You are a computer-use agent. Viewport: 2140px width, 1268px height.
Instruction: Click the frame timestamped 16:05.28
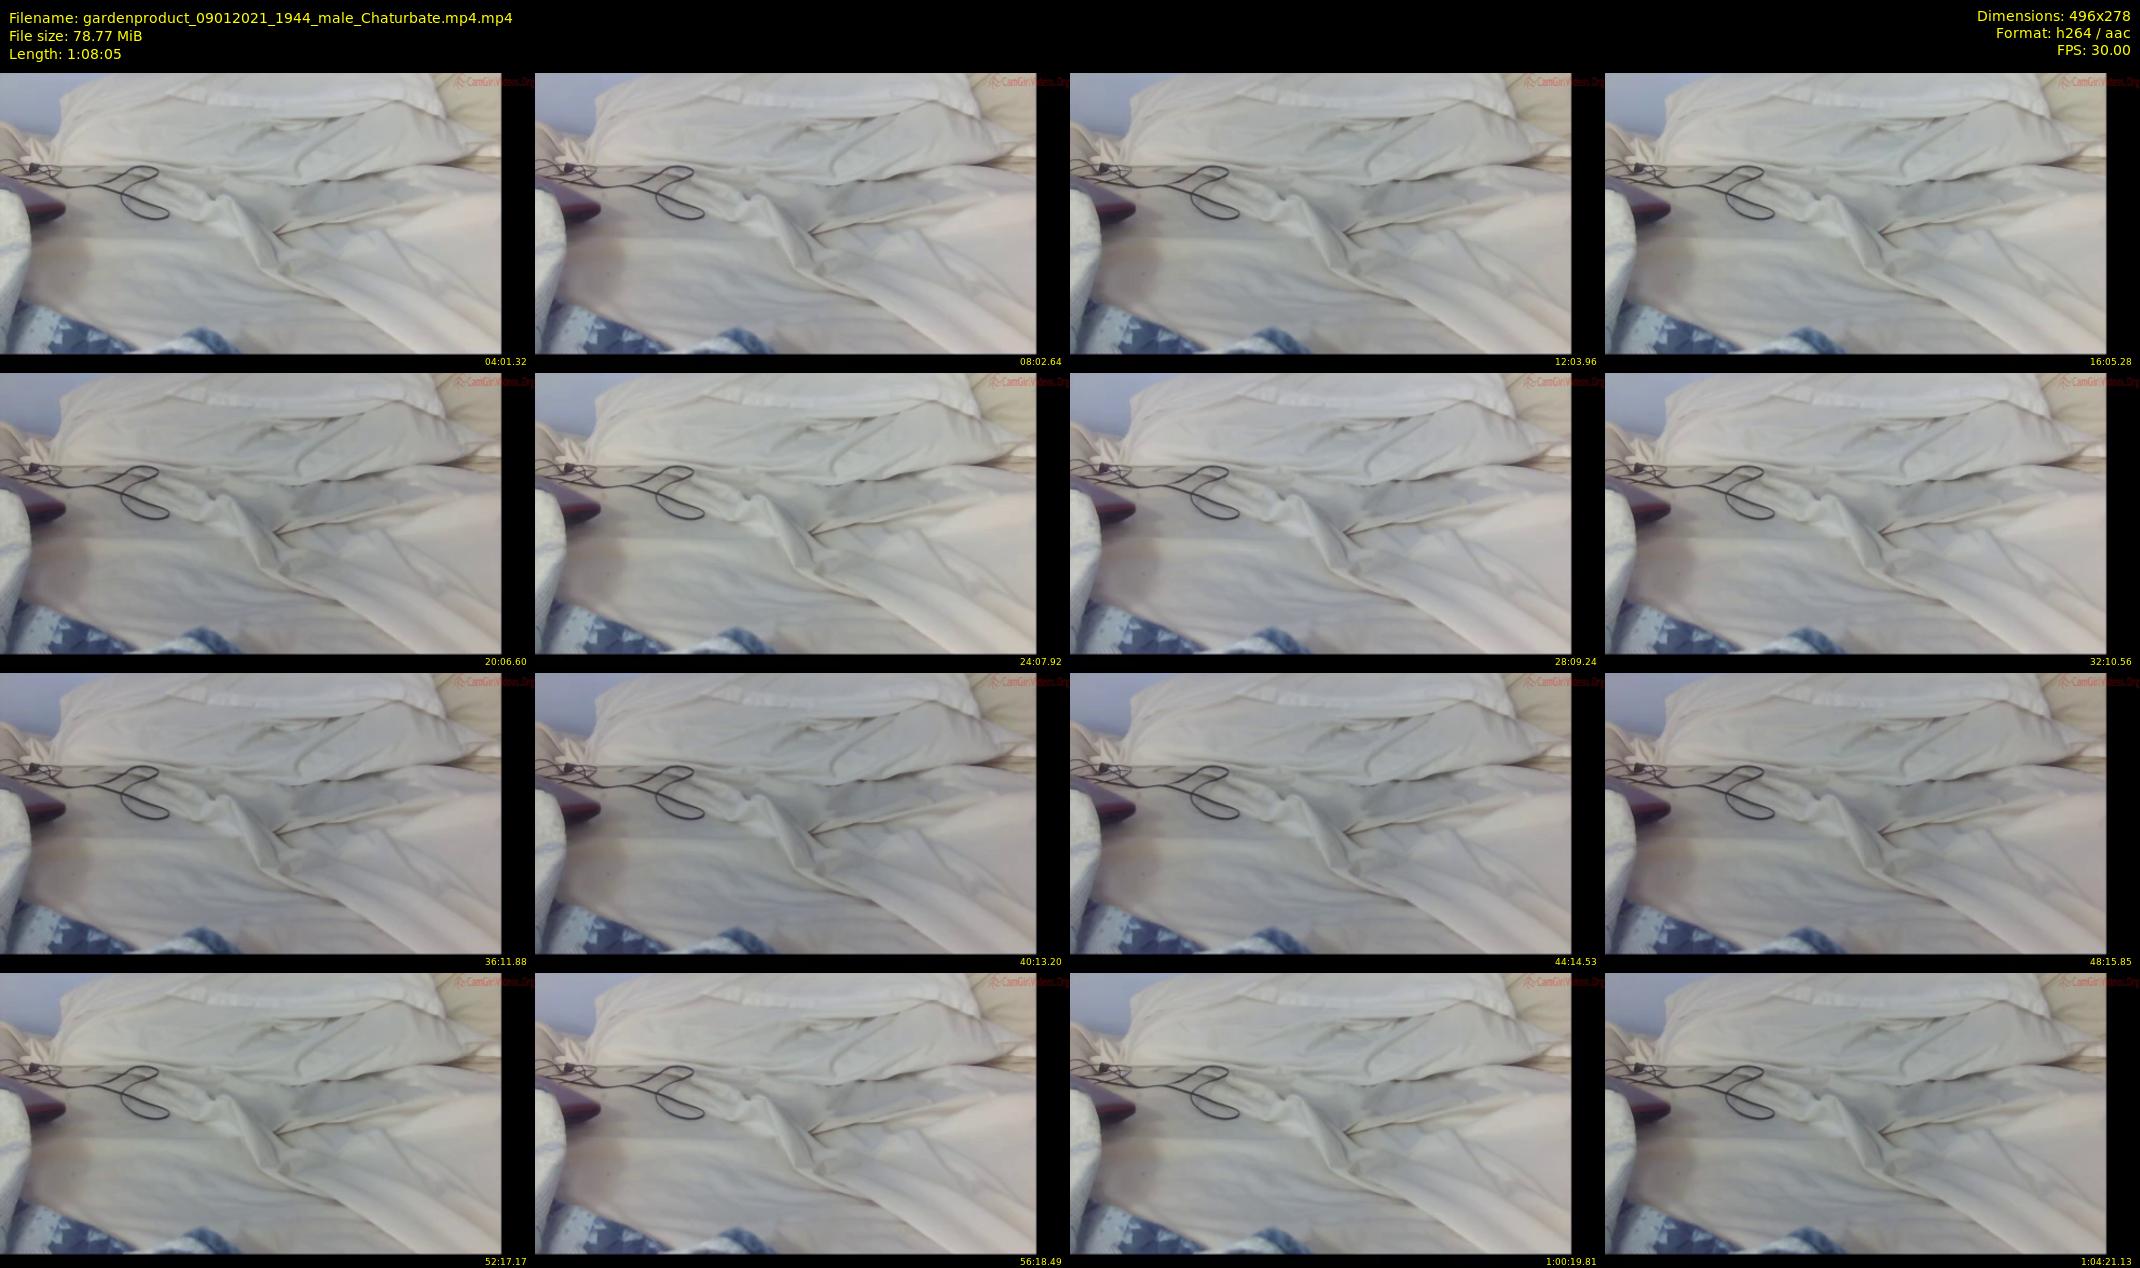point(1855,213)
